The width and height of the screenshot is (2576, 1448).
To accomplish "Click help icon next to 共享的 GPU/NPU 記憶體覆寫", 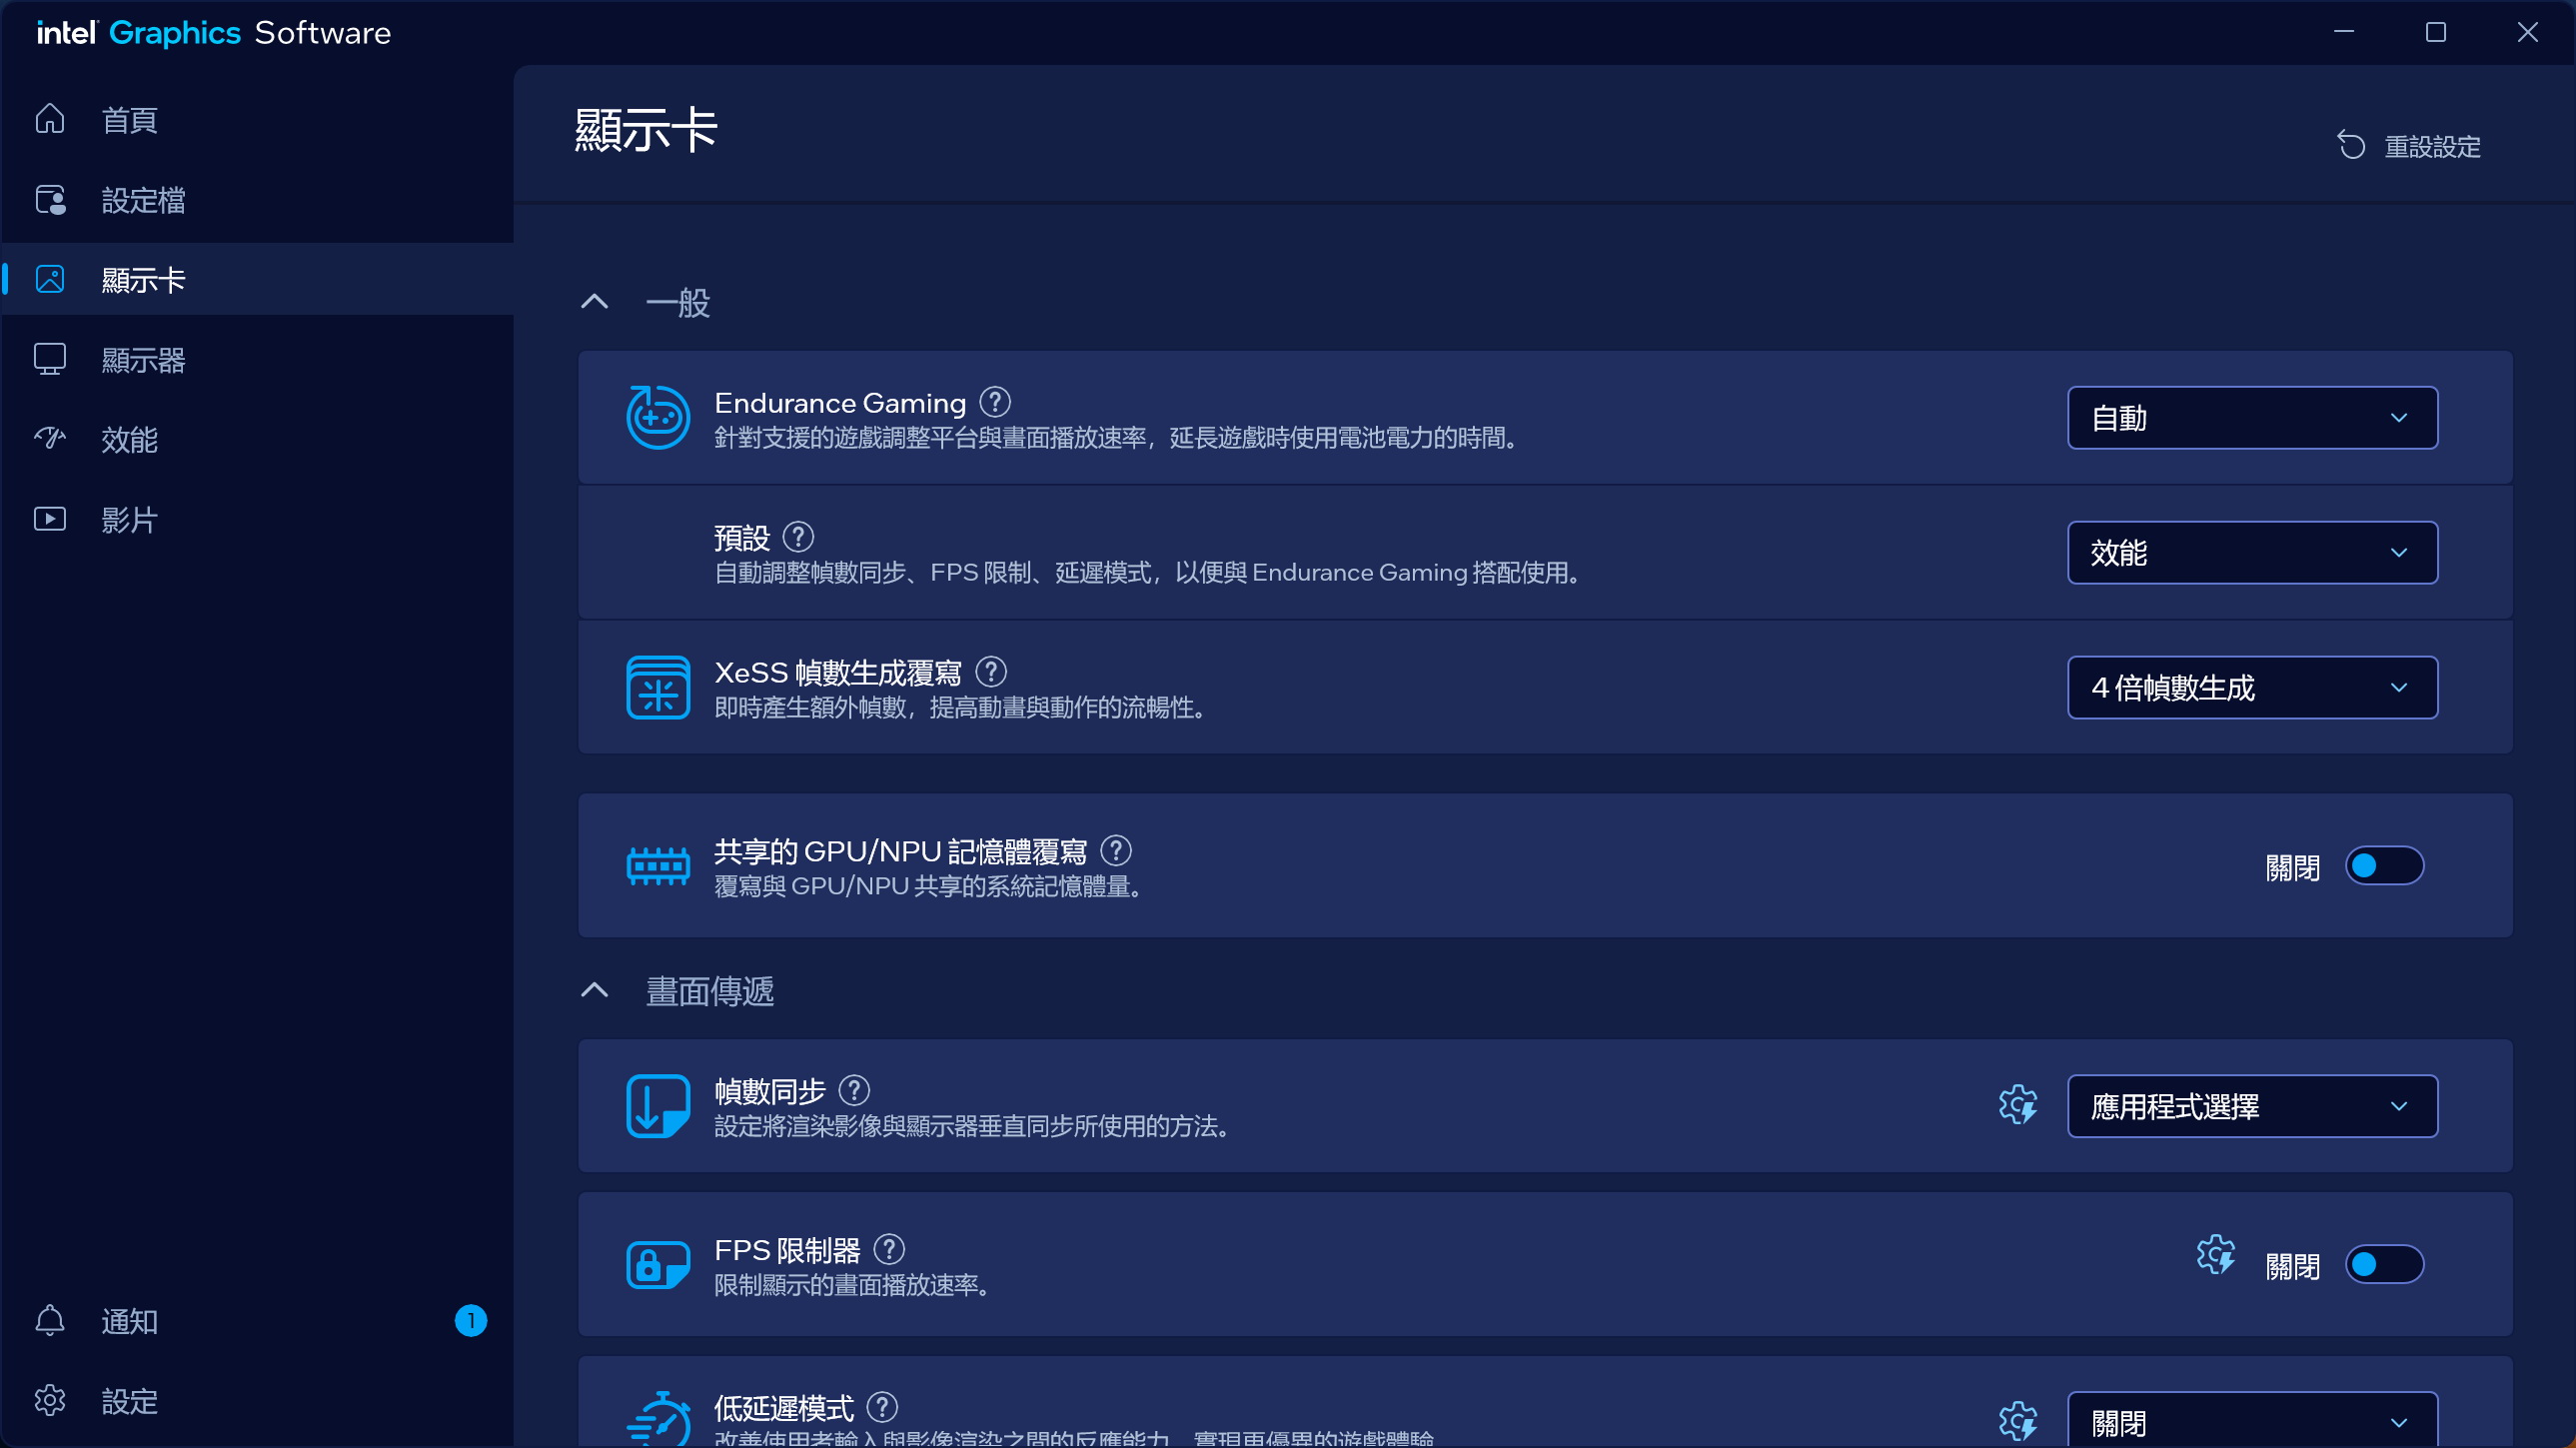I will (x=1116, y=850).
